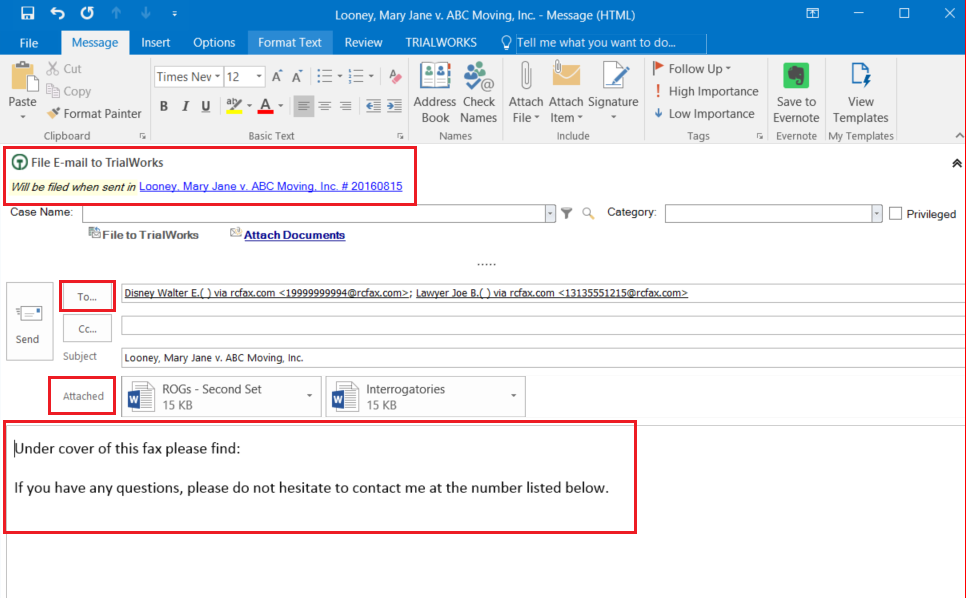Click the Subject field
Screen dimensions: 966x598
coord(543,357)
